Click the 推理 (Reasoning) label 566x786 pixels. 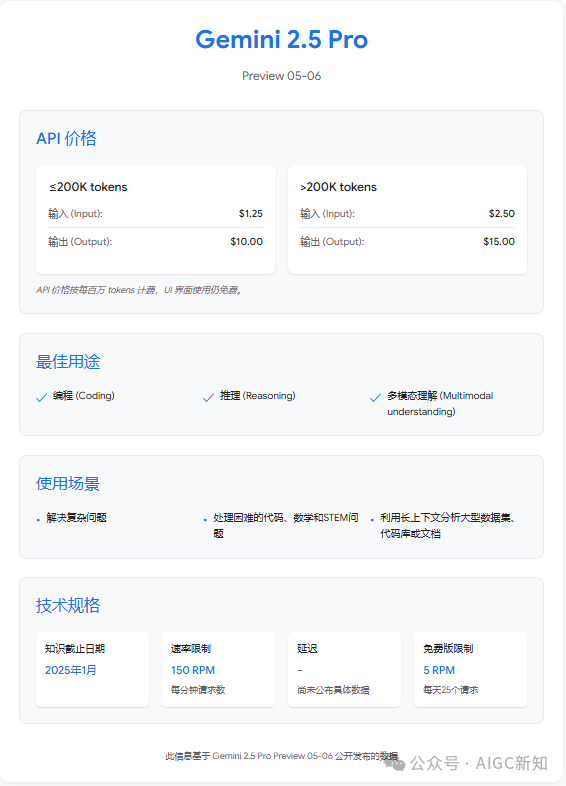coord(258,396)
